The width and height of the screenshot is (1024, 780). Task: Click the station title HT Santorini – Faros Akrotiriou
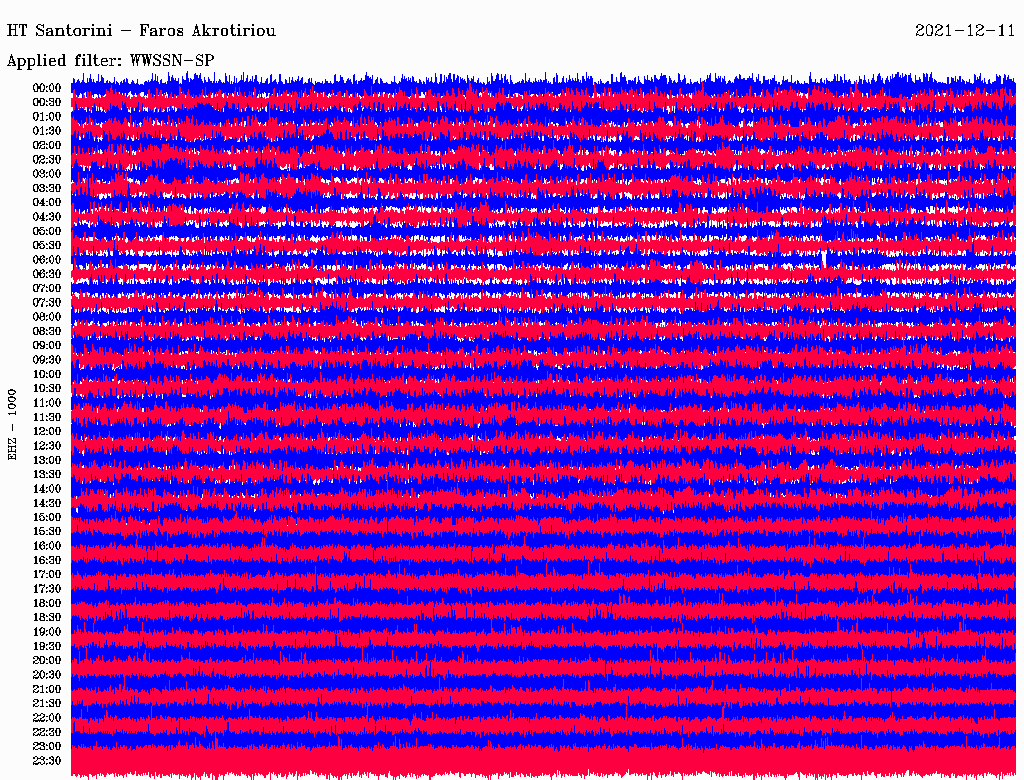coord(141,31)
